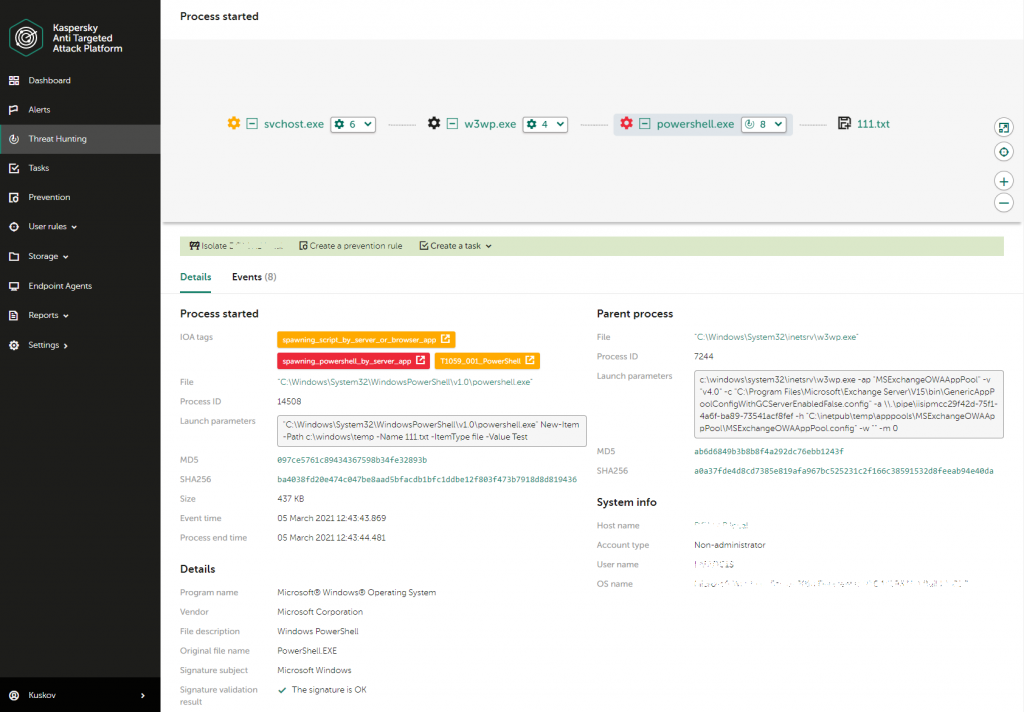Click the Prevention icon in the sidebar

point(14,197)
